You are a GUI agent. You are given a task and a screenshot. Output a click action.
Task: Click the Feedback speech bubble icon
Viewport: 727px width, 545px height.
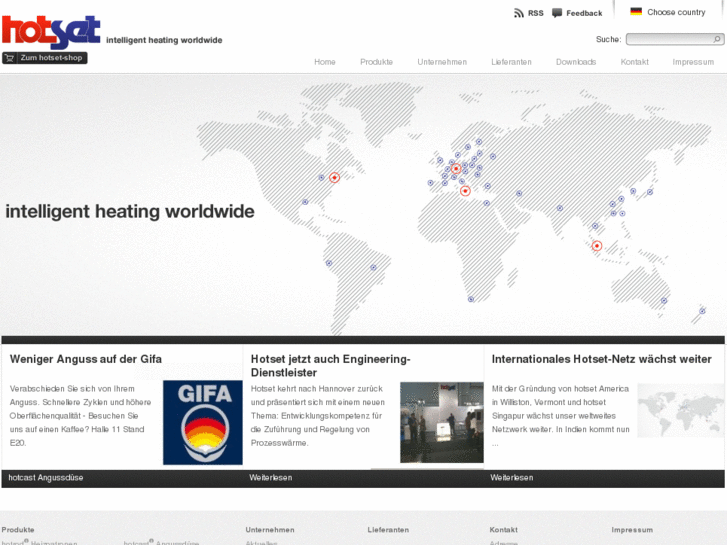[x=557, y=13]
